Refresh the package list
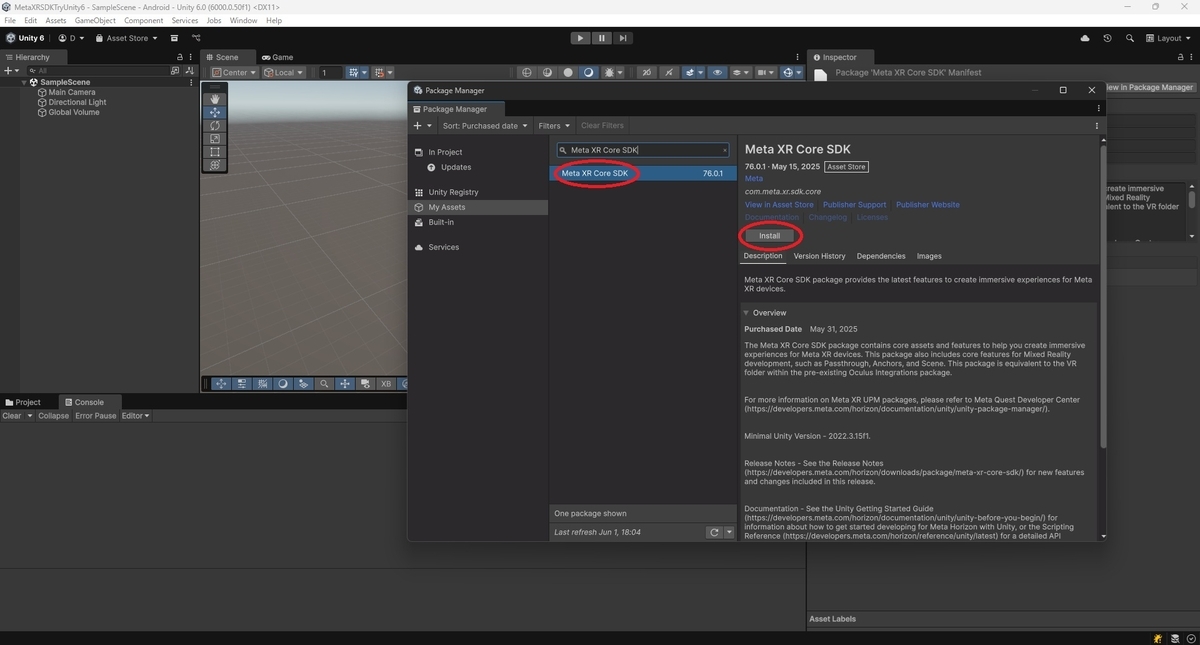Screen dimensions: 1200x645 (714, 532)
